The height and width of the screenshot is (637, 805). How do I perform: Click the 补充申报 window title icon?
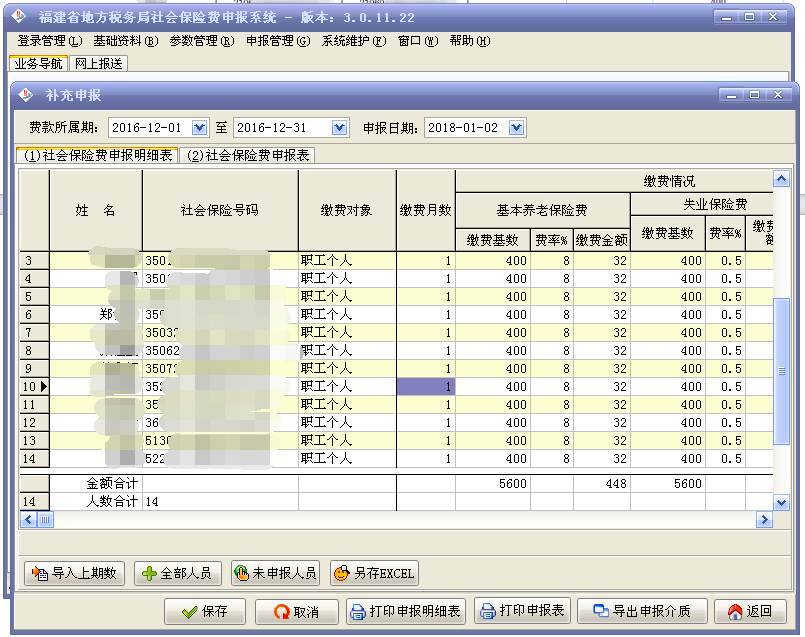pos(25,95)
